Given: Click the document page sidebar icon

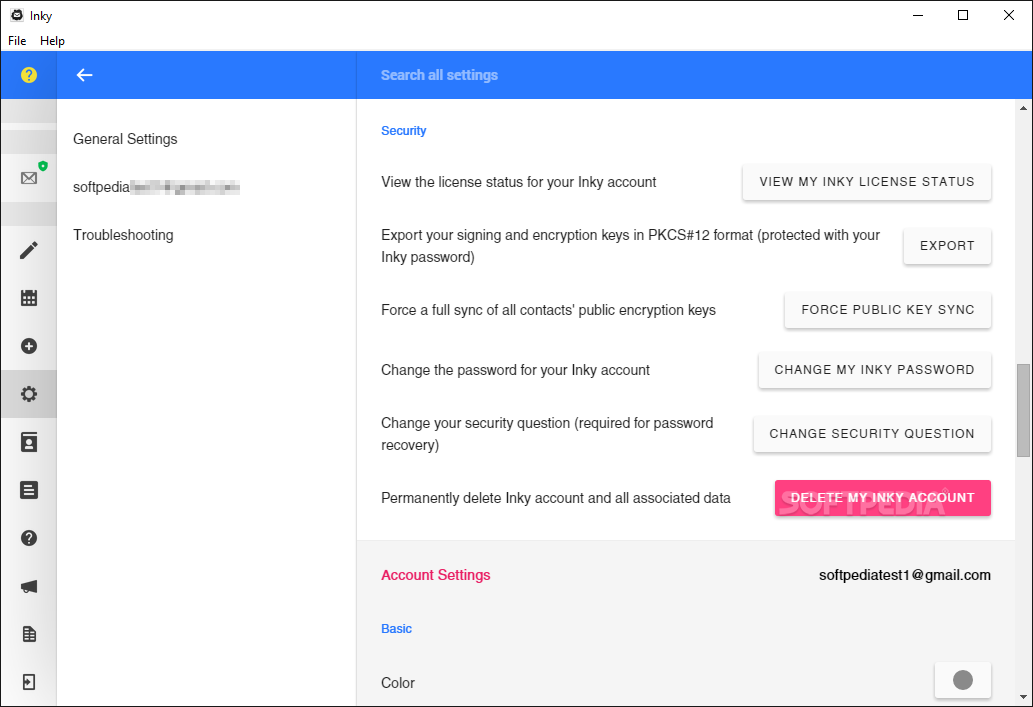Looking at the screenshot, I should click(29, 634).
